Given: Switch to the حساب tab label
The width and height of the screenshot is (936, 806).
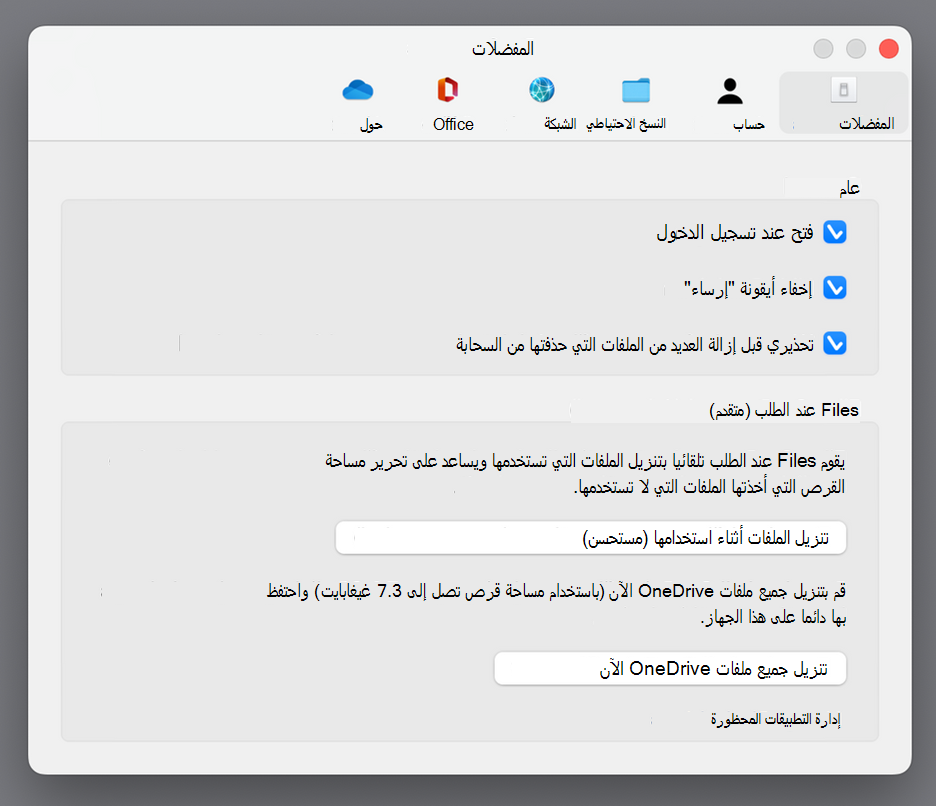Looking at the screenshot, I should pyautogui.click(x=749, y=124).
